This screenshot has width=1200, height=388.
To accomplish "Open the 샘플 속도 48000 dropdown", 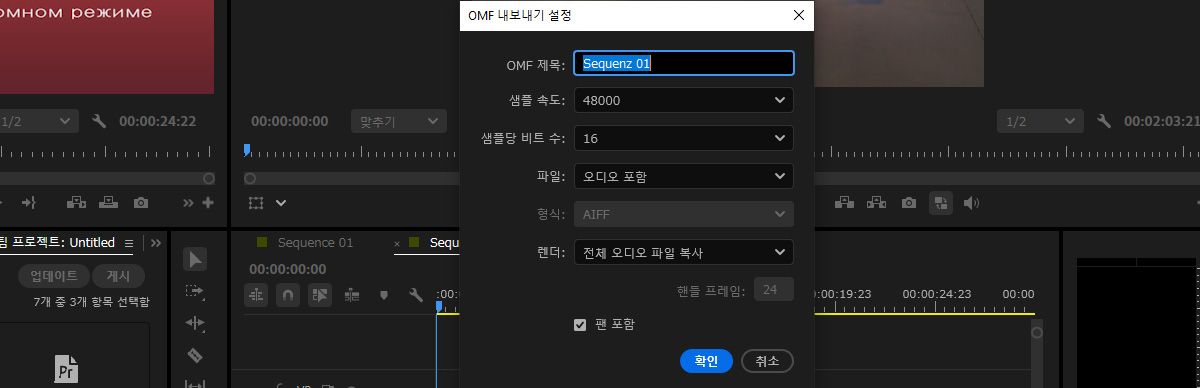I will click(684, 100).
